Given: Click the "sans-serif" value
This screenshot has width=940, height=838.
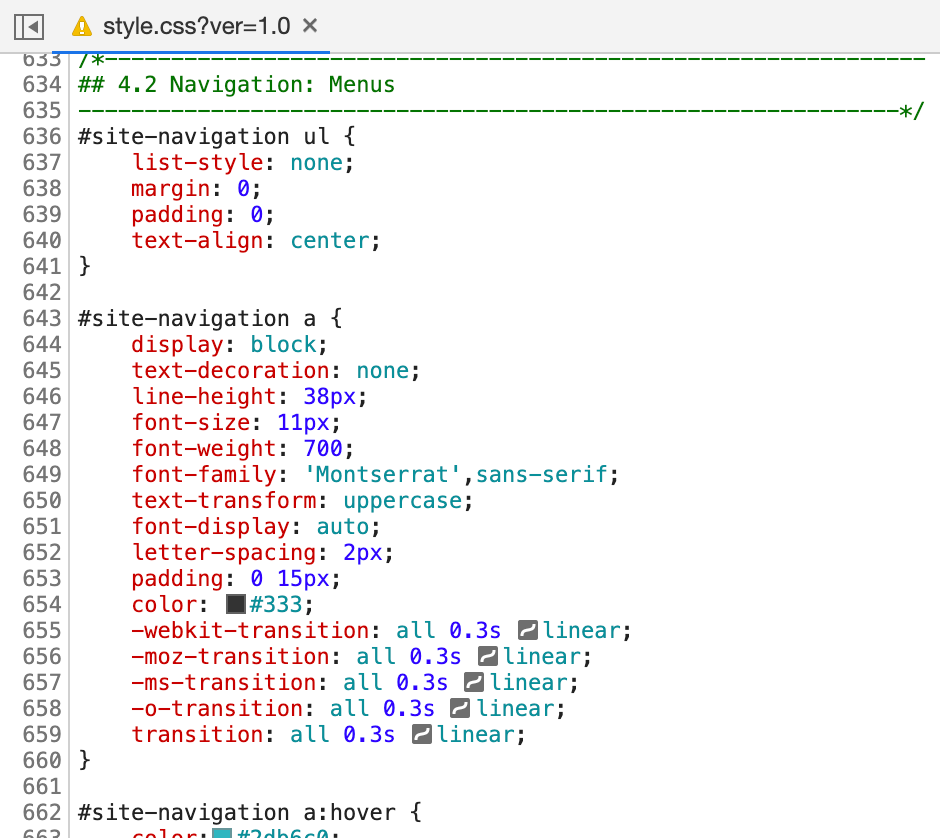Looking at the screenshot, I should pos(542,474).
